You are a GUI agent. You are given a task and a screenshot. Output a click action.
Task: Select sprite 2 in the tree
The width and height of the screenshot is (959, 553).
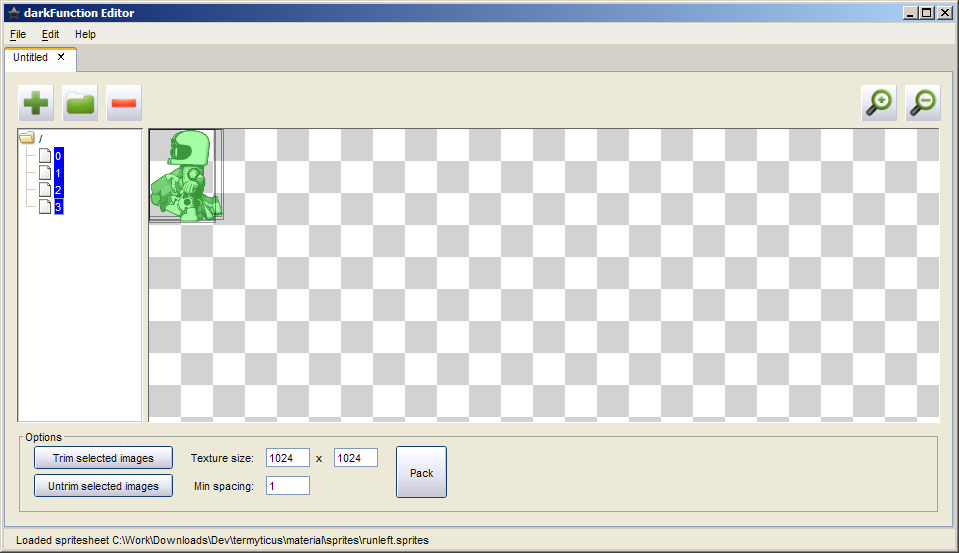[x=58, y=190]
